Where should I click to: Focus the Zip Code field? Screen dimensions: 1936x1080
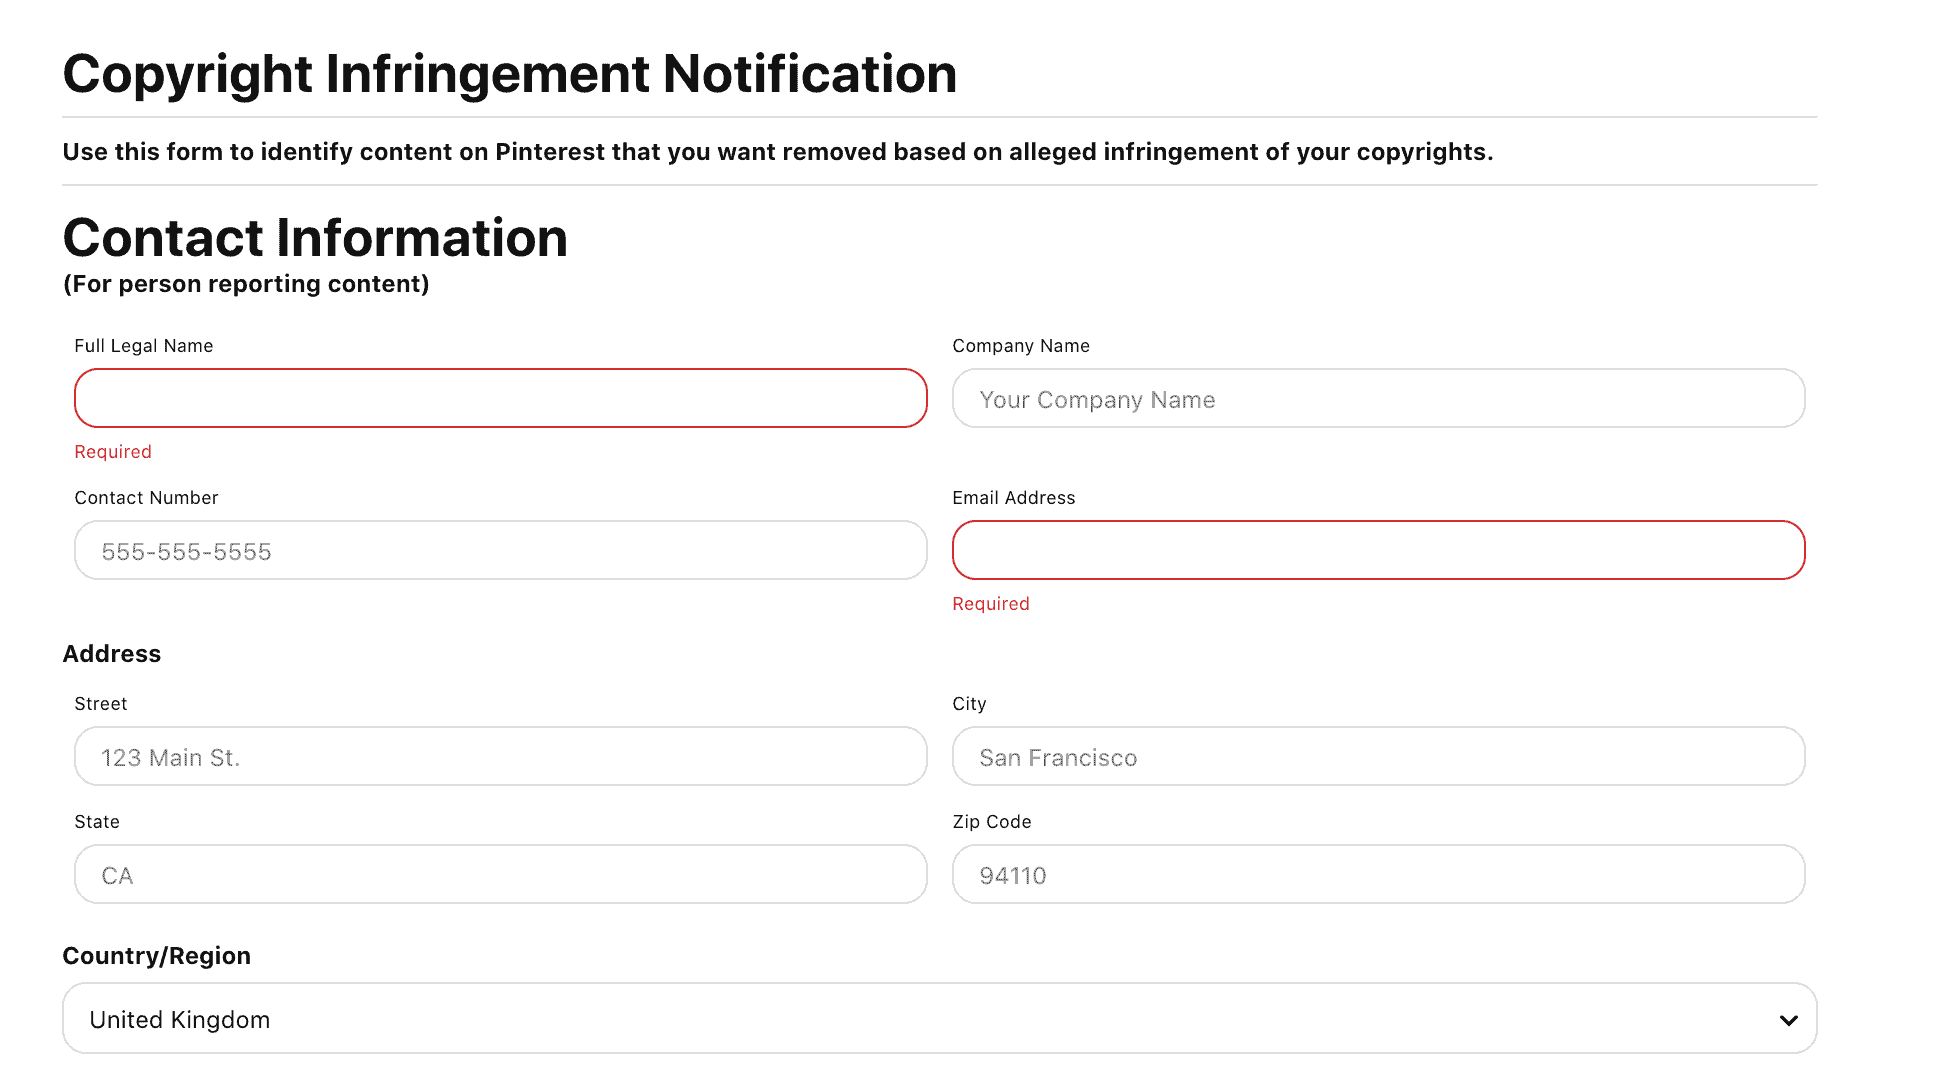tap(1379, 874)
